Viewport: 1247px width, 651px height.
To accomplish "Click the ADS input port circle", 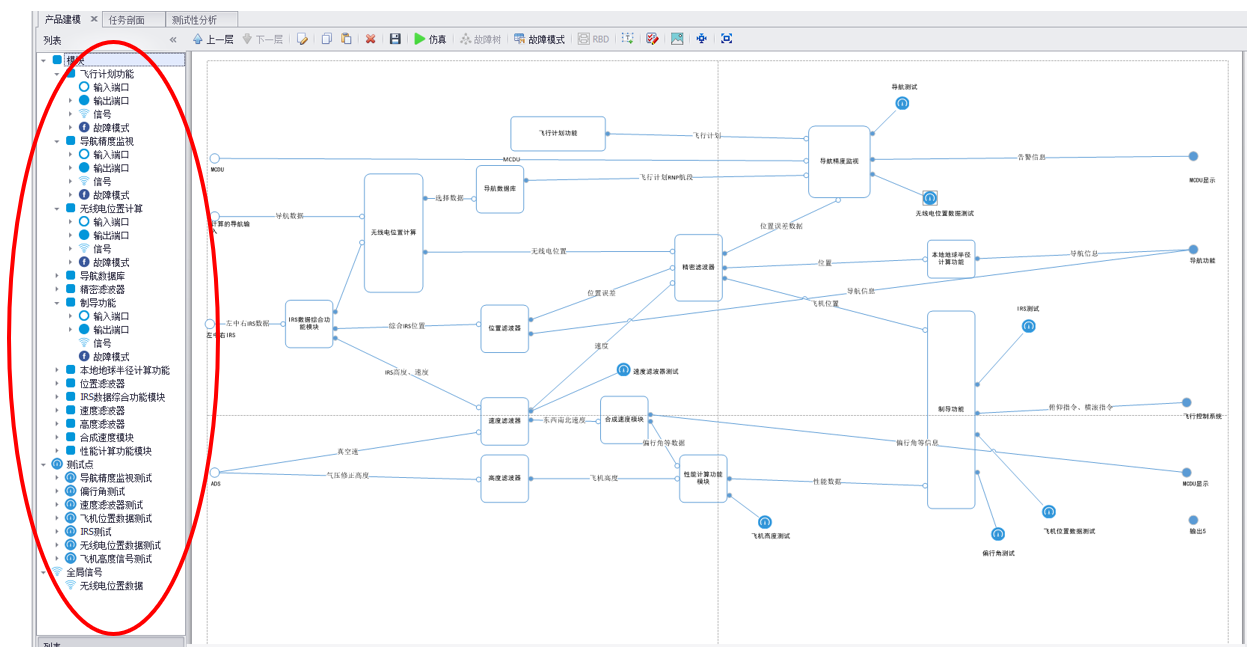I will pyautogui.click(x=214, y=472).
